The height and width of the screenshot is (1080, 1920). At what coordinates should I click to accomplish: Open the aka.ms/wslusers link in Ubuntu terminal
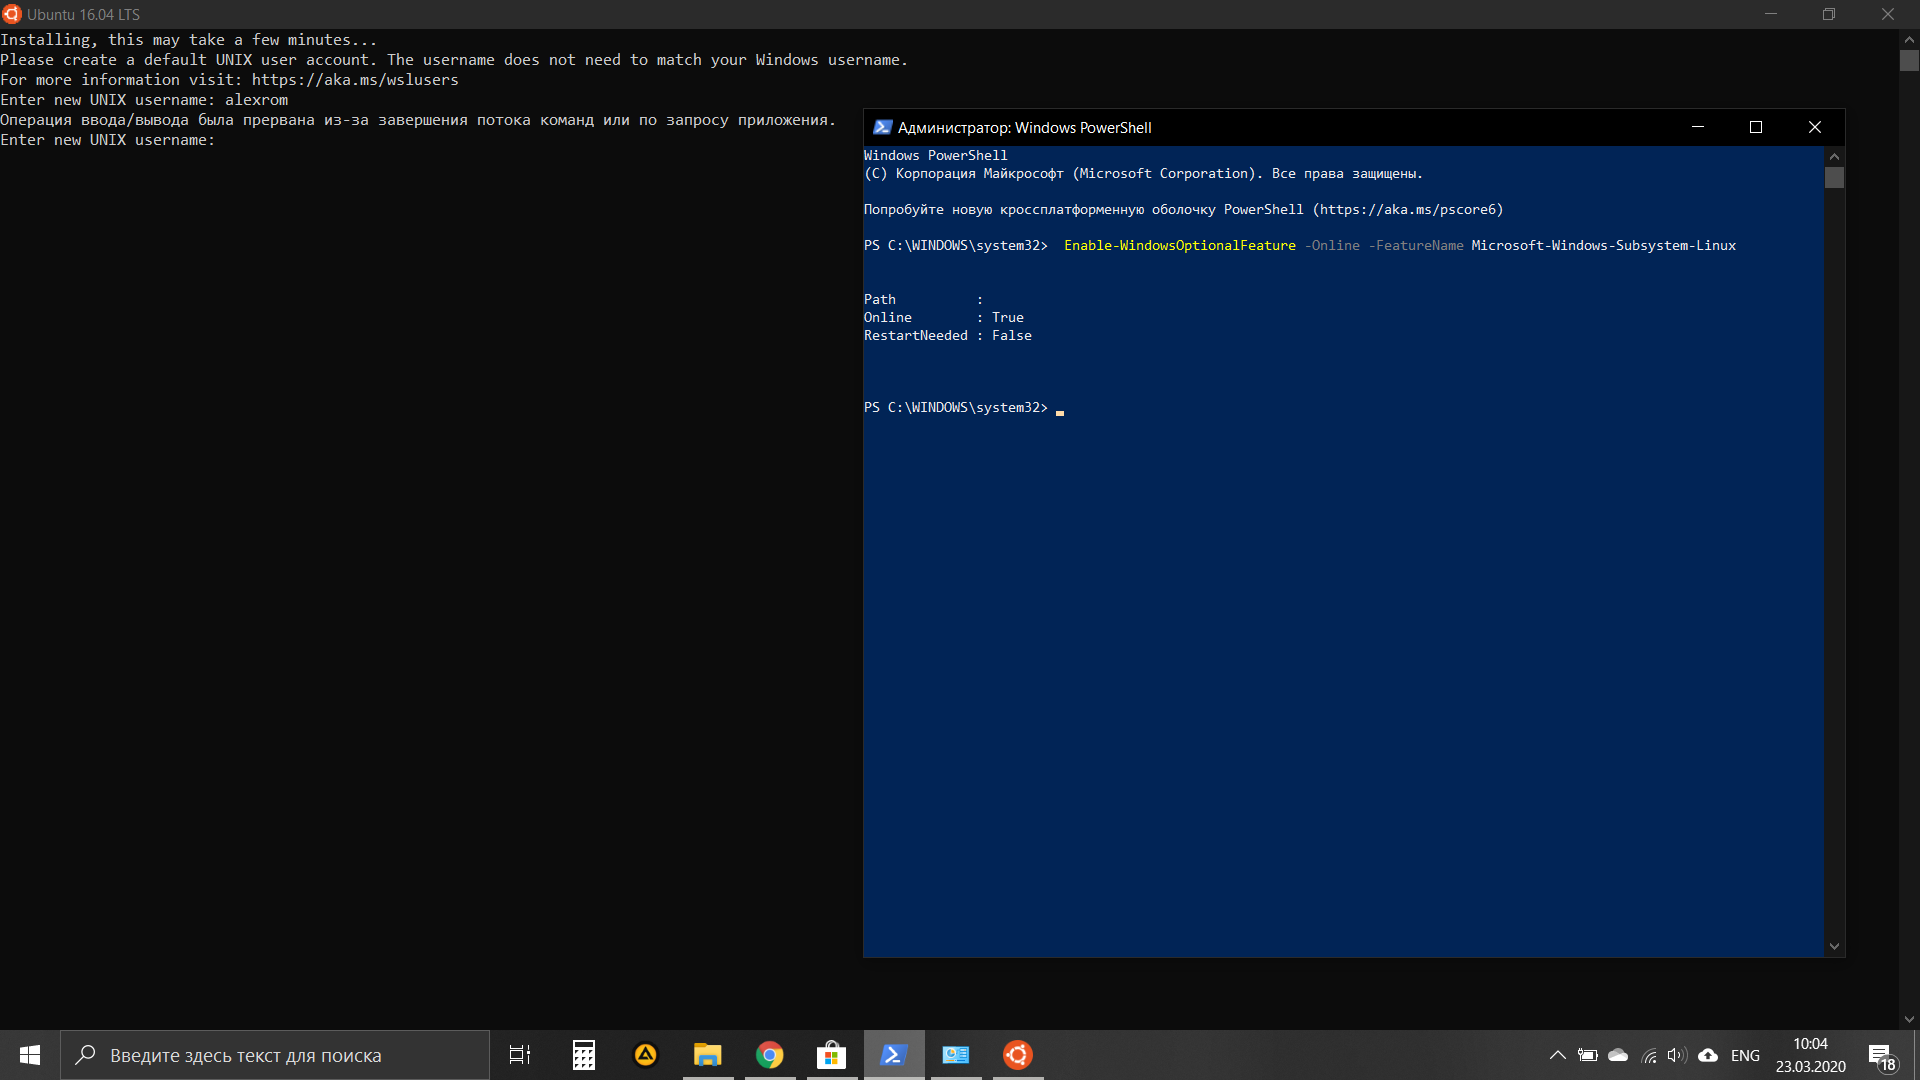click(x=355, y=80)
